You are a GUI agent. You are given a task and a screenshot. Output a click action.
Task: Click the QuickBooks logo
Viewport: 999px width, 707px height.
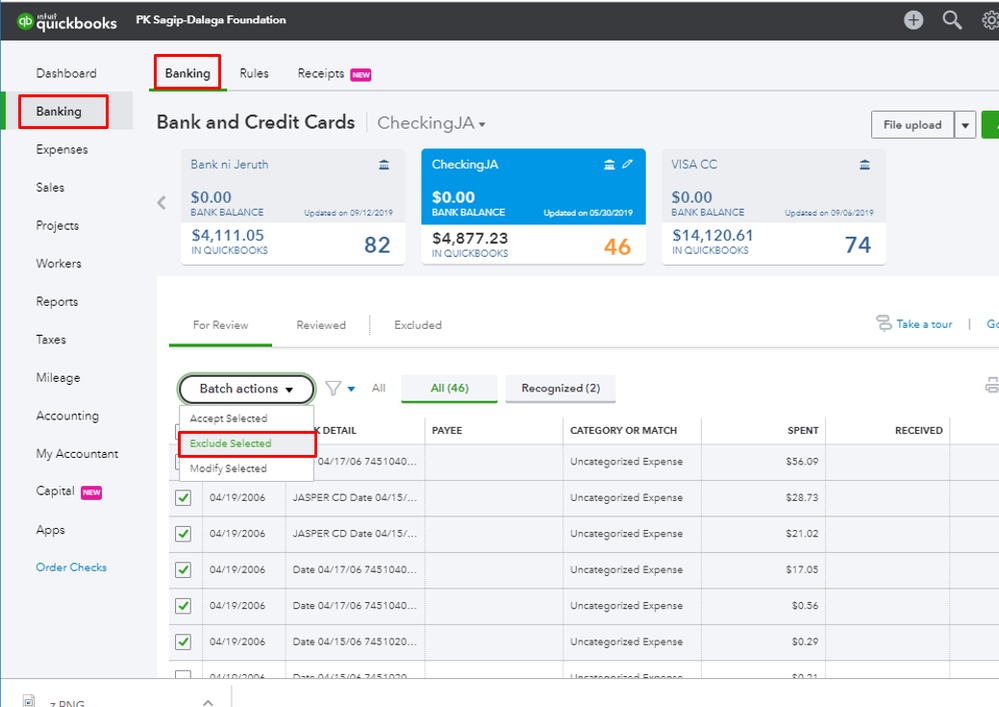pyautogui.click(x=67, y=22)
